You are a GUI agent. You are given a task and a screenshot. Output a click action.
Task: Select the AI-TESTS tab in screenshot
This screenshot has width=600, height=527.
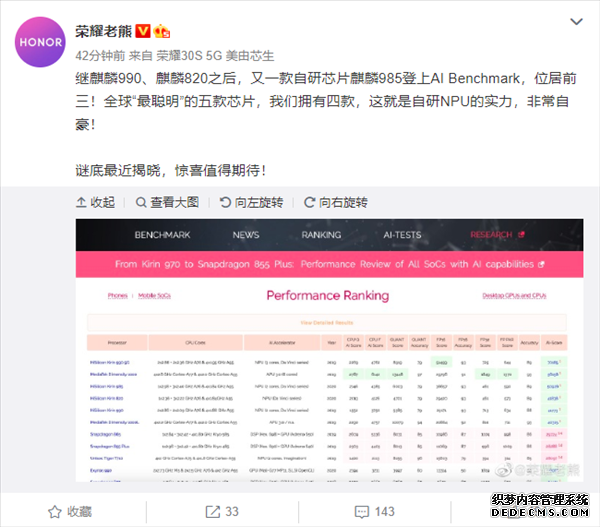(x=402, y=235)
